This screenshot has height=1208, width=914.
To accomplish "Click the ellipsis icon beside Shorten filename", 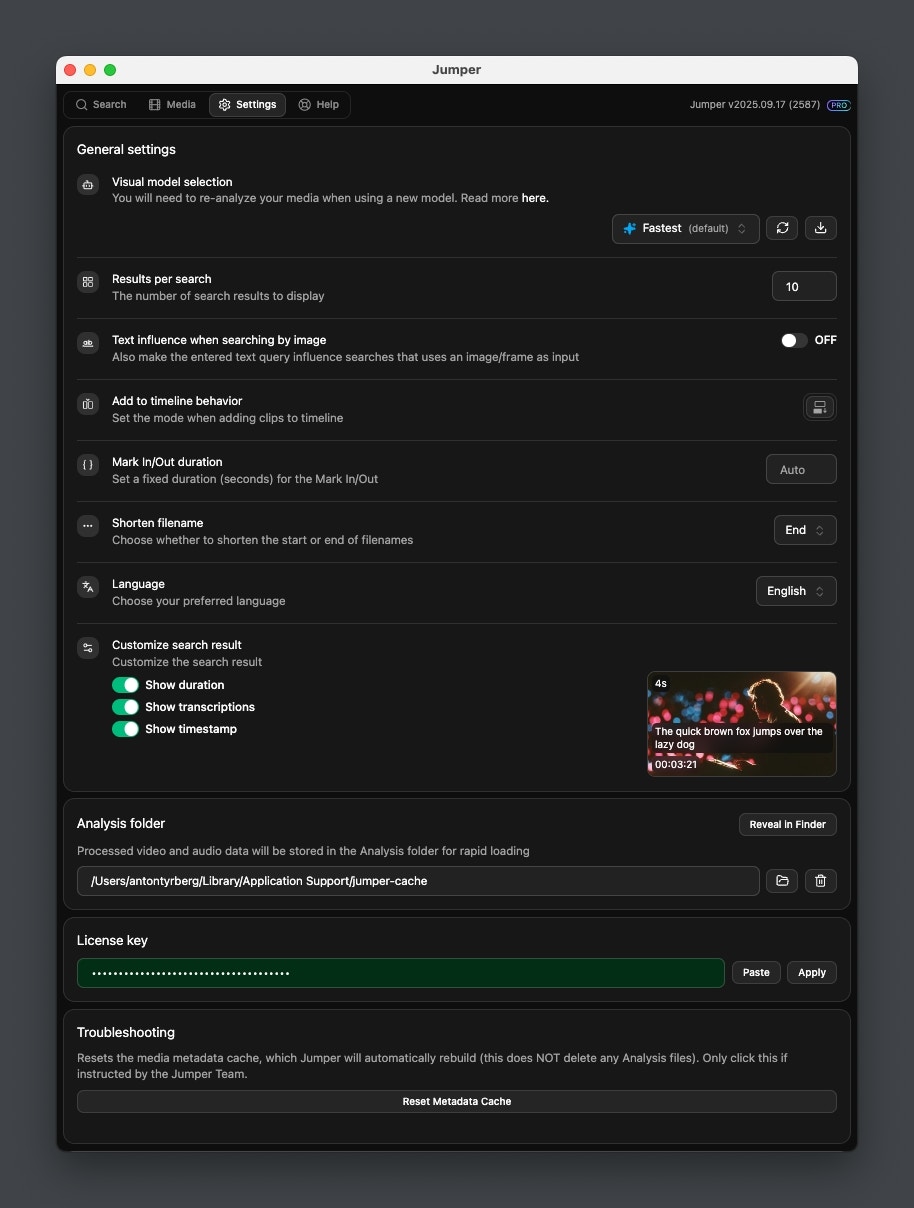I will pyautogui.click(x=88, y=526).
